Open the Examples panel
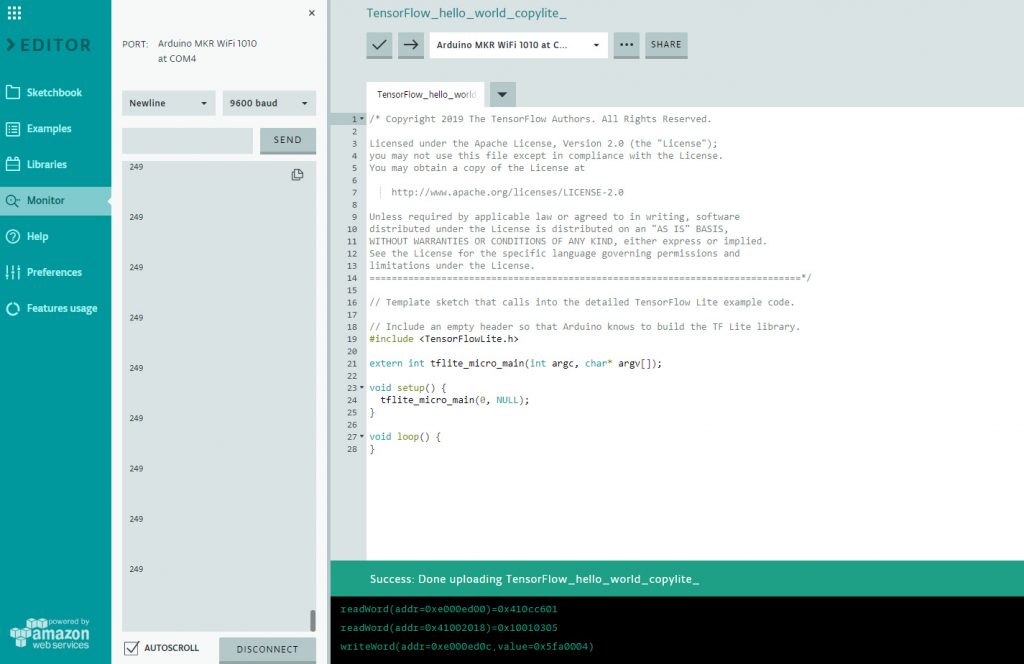 (52, 128)
